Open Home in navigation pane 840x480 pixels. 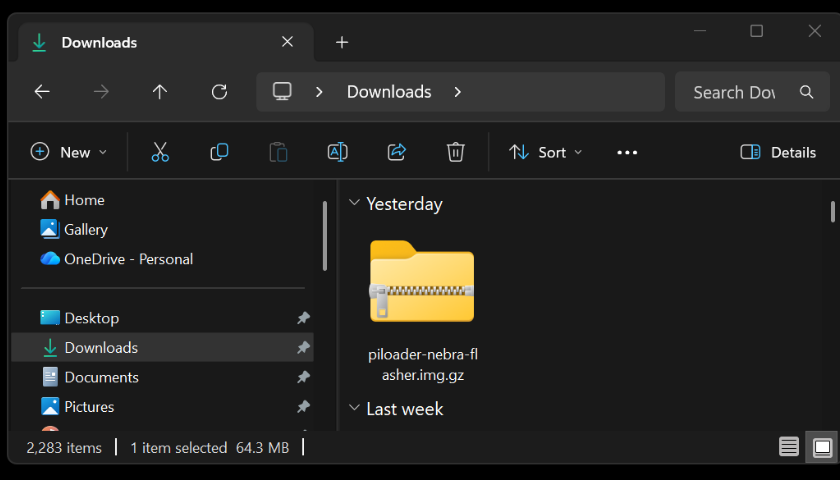point(72,200)
